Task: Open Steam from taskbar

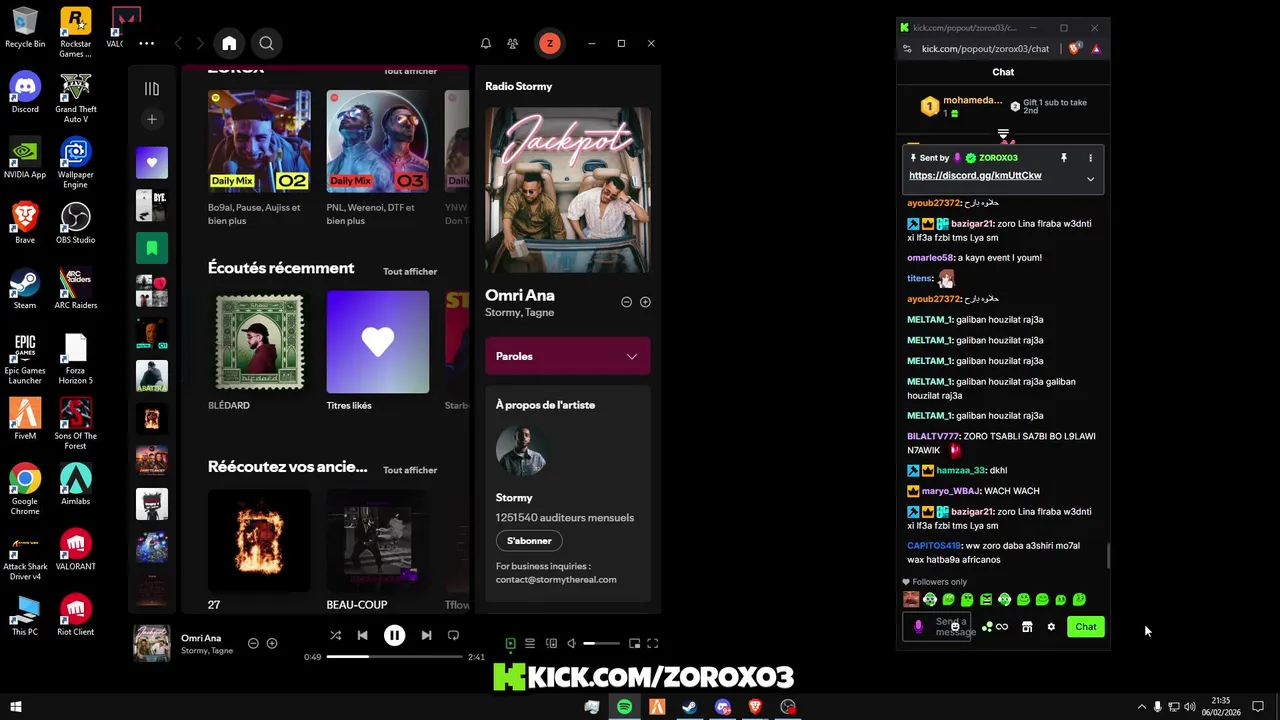Action: click(690, 707)
